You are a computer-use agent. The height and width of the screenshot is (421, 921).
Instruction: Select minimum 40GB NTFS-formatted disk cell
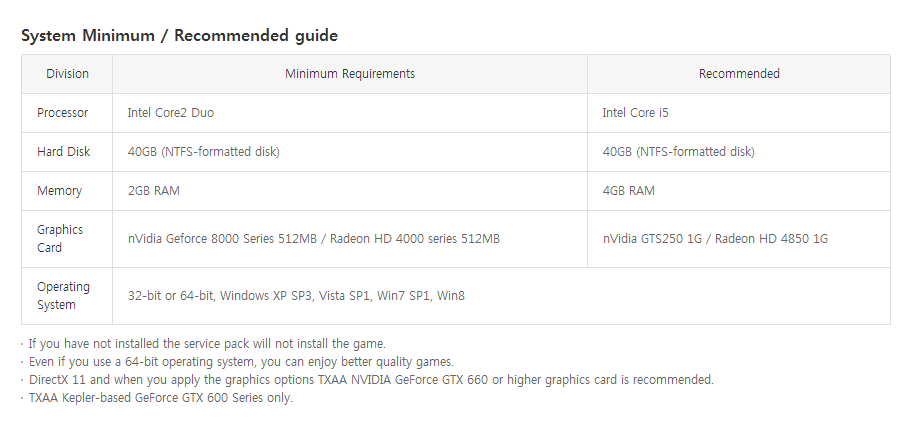tap(203, 152)
